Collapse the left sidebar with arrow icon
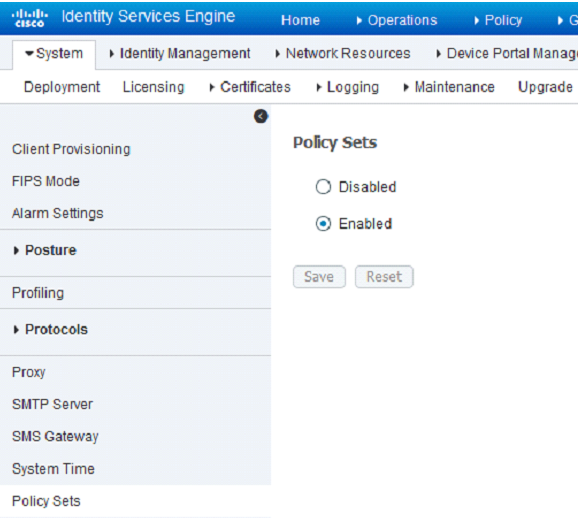The image size is (578, 518). tap(261, 117)
